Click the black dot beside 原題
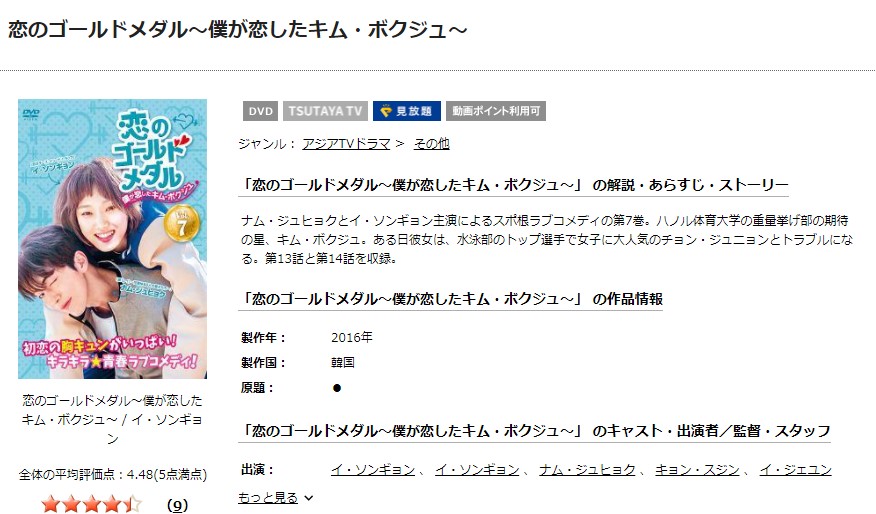 pyautogui.click(x=336, y=388)
